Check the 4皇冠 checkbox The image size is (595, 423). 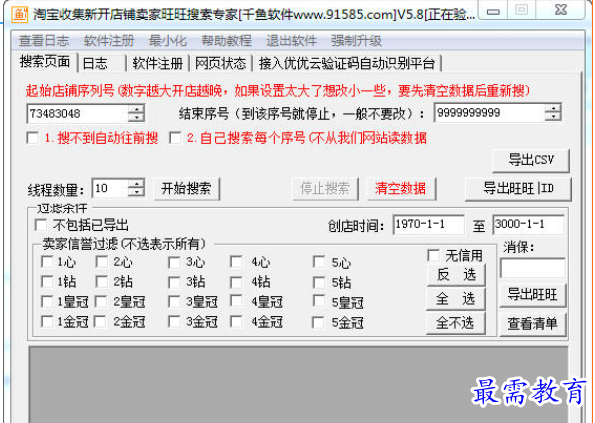tap(236, 301)
